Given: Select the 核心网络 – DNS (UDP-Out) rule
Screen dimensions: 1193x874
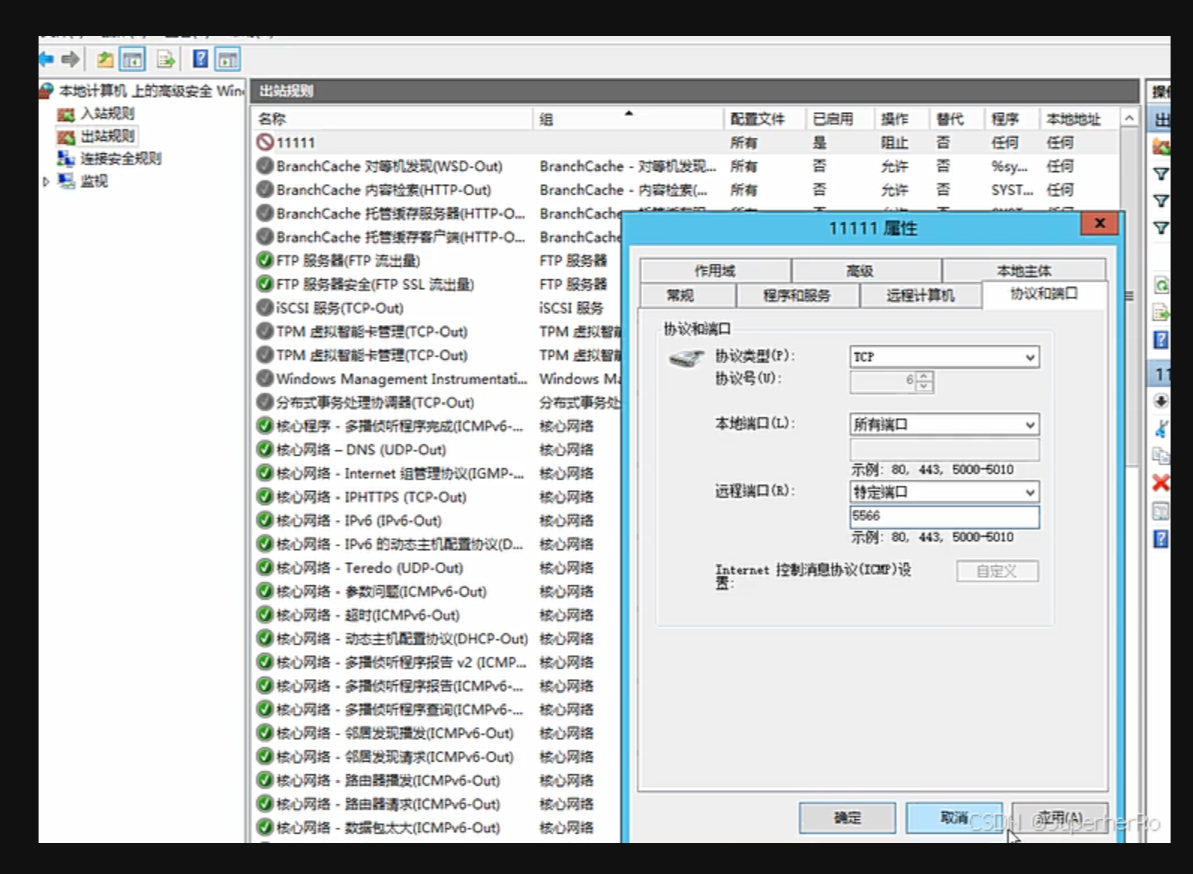Looking at the screenshot, I should pos(361,450).
